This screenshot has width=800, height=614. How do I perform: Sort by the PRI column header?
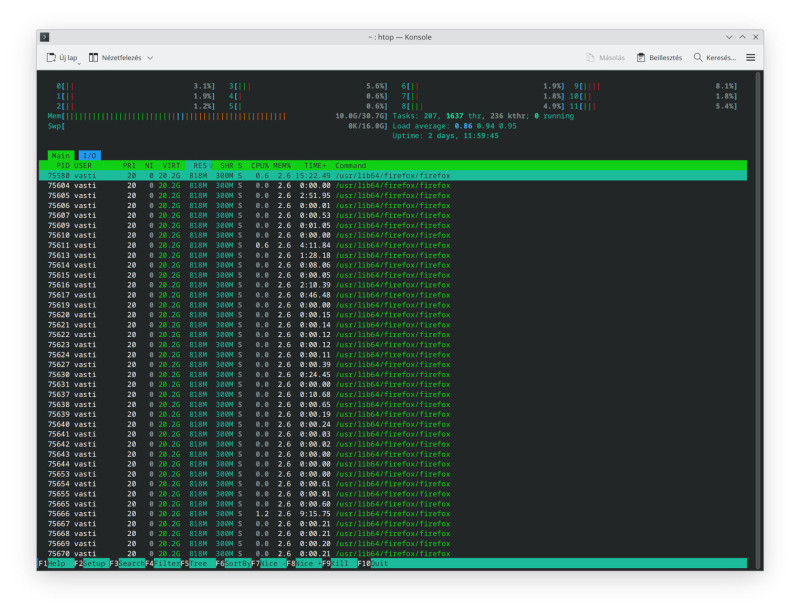129,166
